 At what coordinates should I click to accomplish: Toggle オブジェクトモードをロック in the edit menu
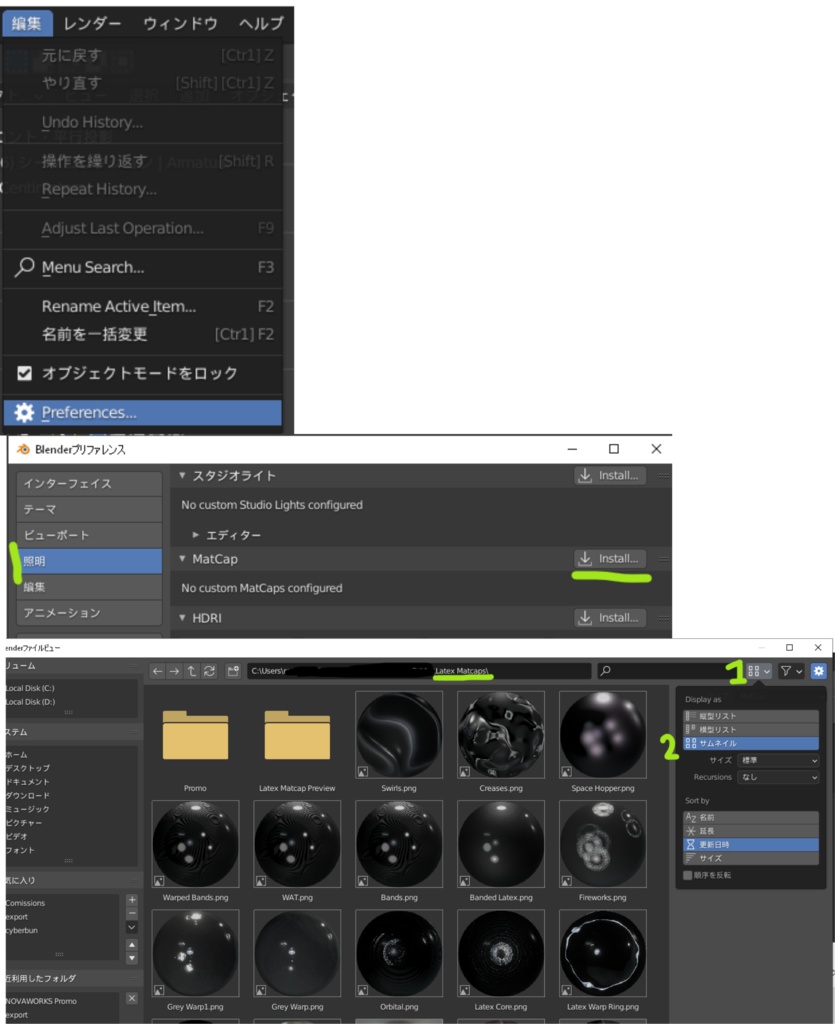click(x=142, y=371)
